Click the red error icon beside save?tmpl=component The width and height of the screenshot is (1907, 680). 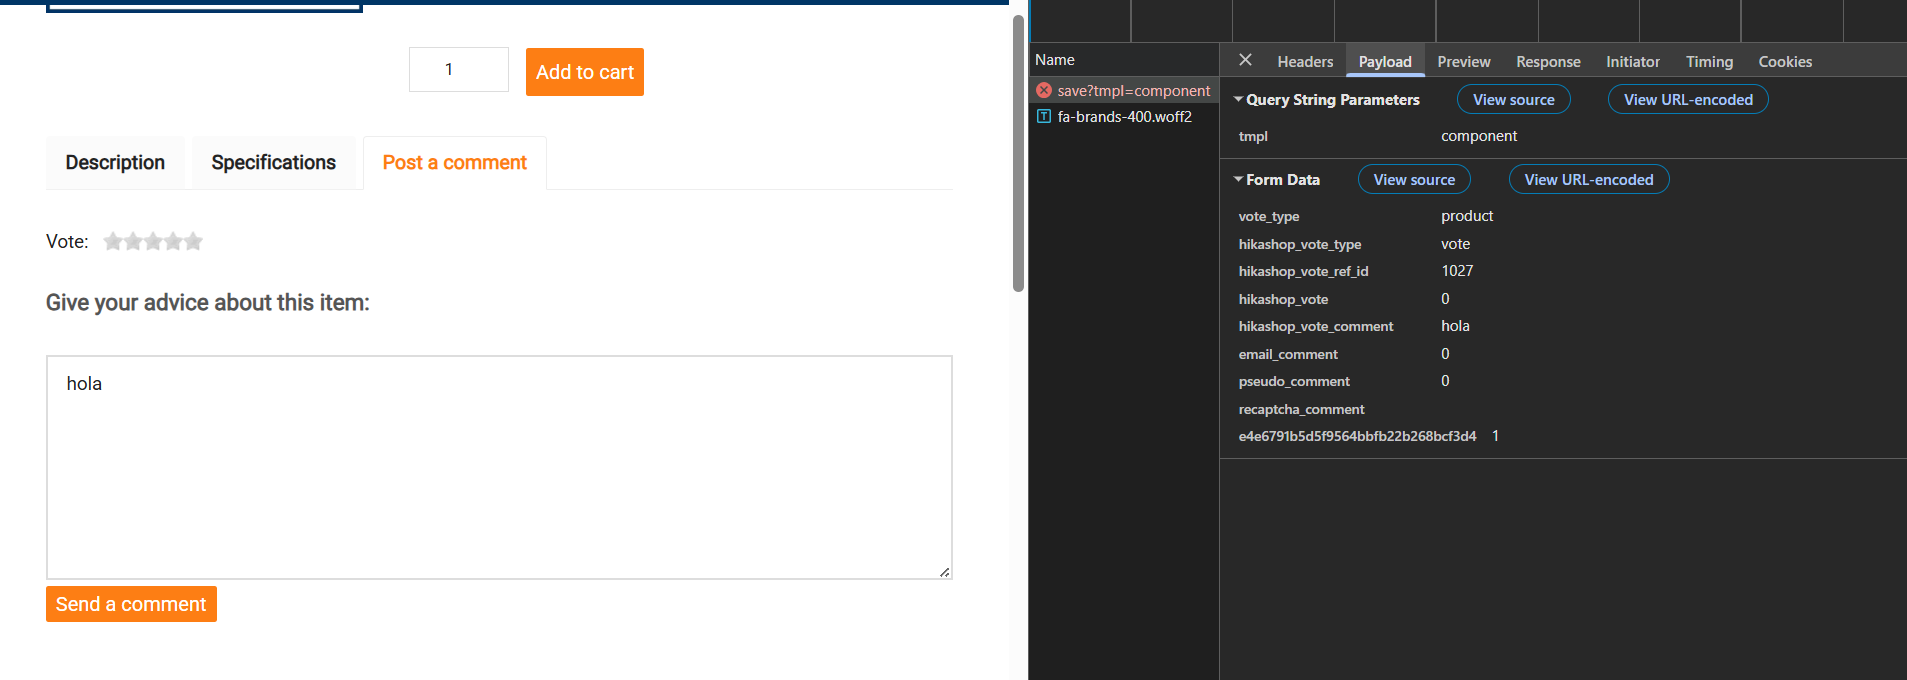click(x=1044, y=90)
